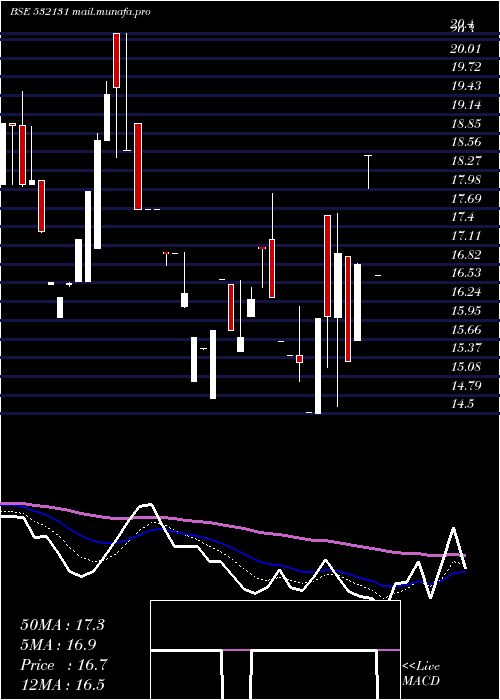
Task: Click the 16.82 price axis label
Action: 466,254
